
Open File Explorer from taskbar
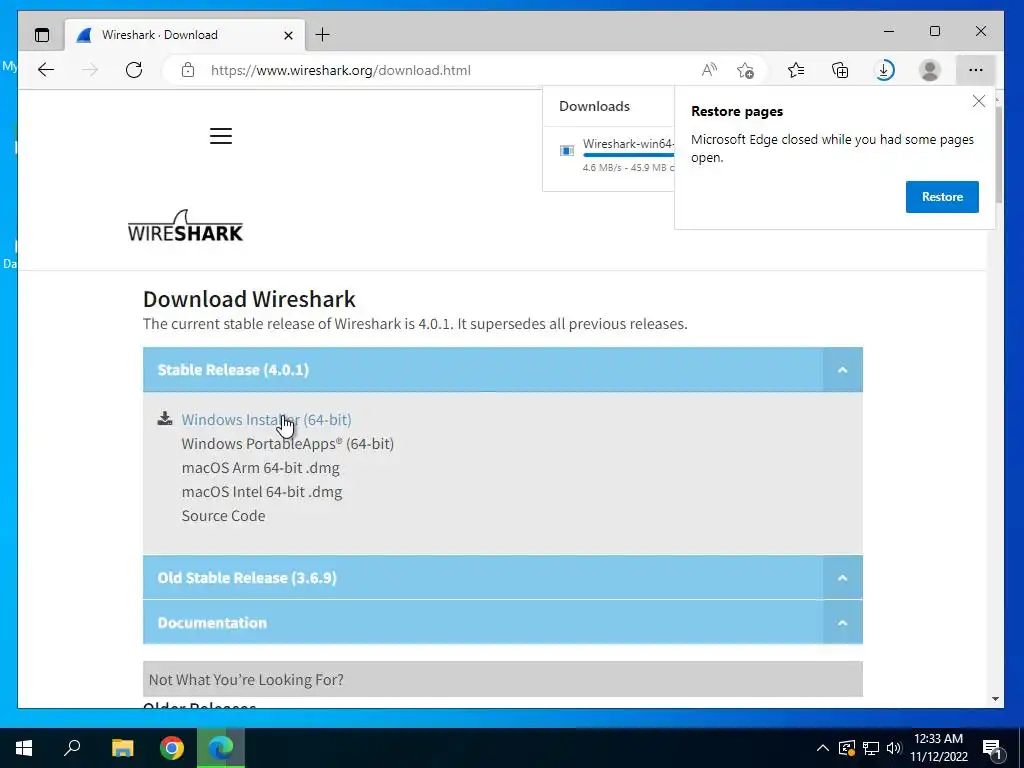(122, 748)
